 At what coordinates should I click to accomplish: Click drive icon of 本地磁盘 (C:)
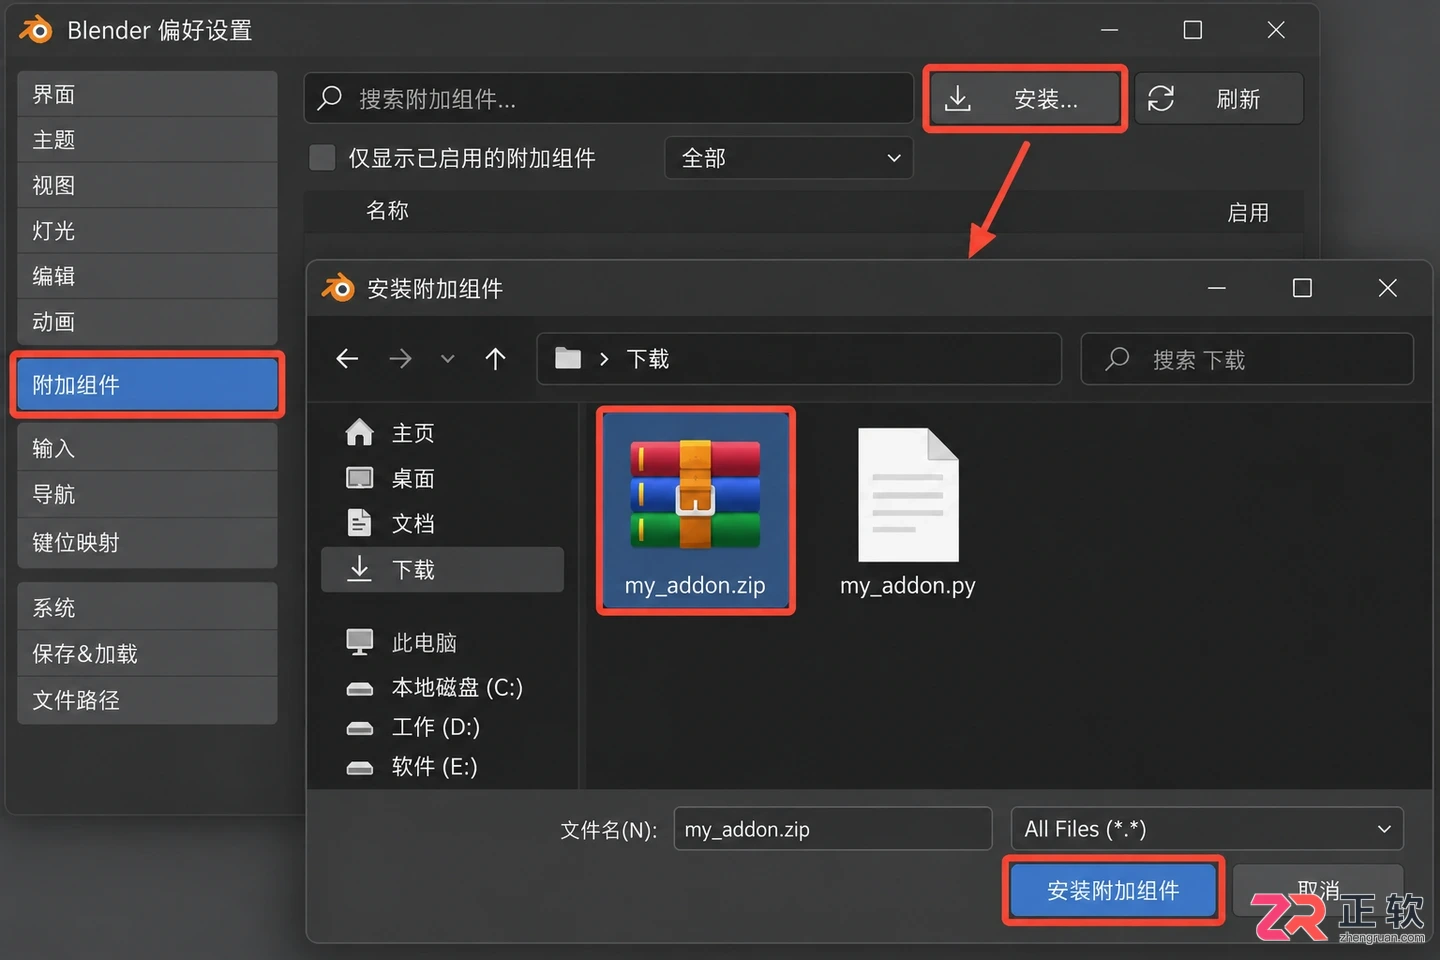359,688
